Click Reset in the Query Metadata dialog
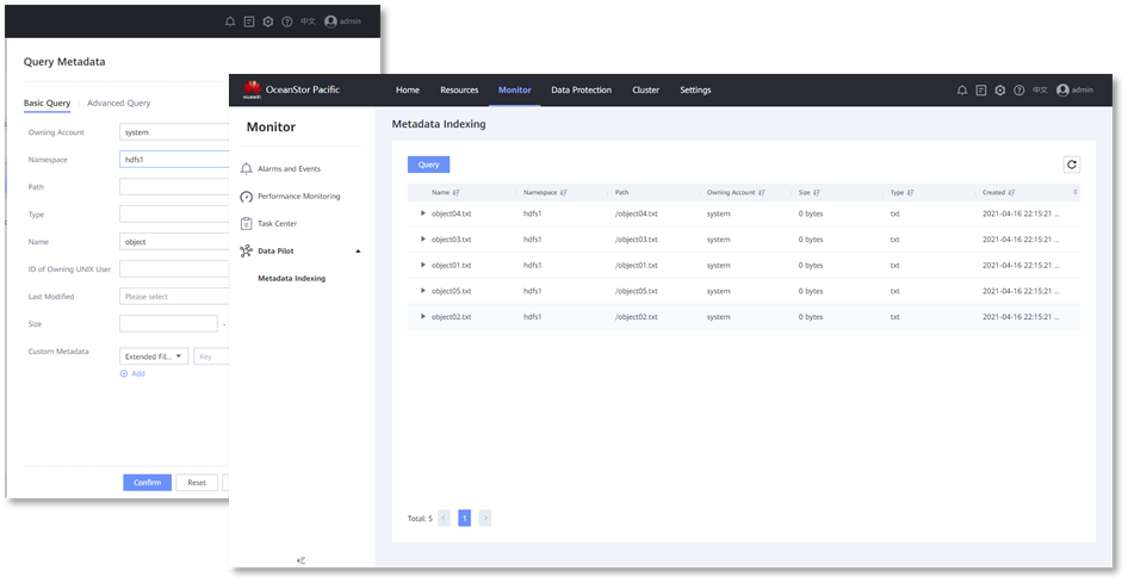The width and height of the screenshot is (1131, 585). pyautogui.click(x=197, y=483)
